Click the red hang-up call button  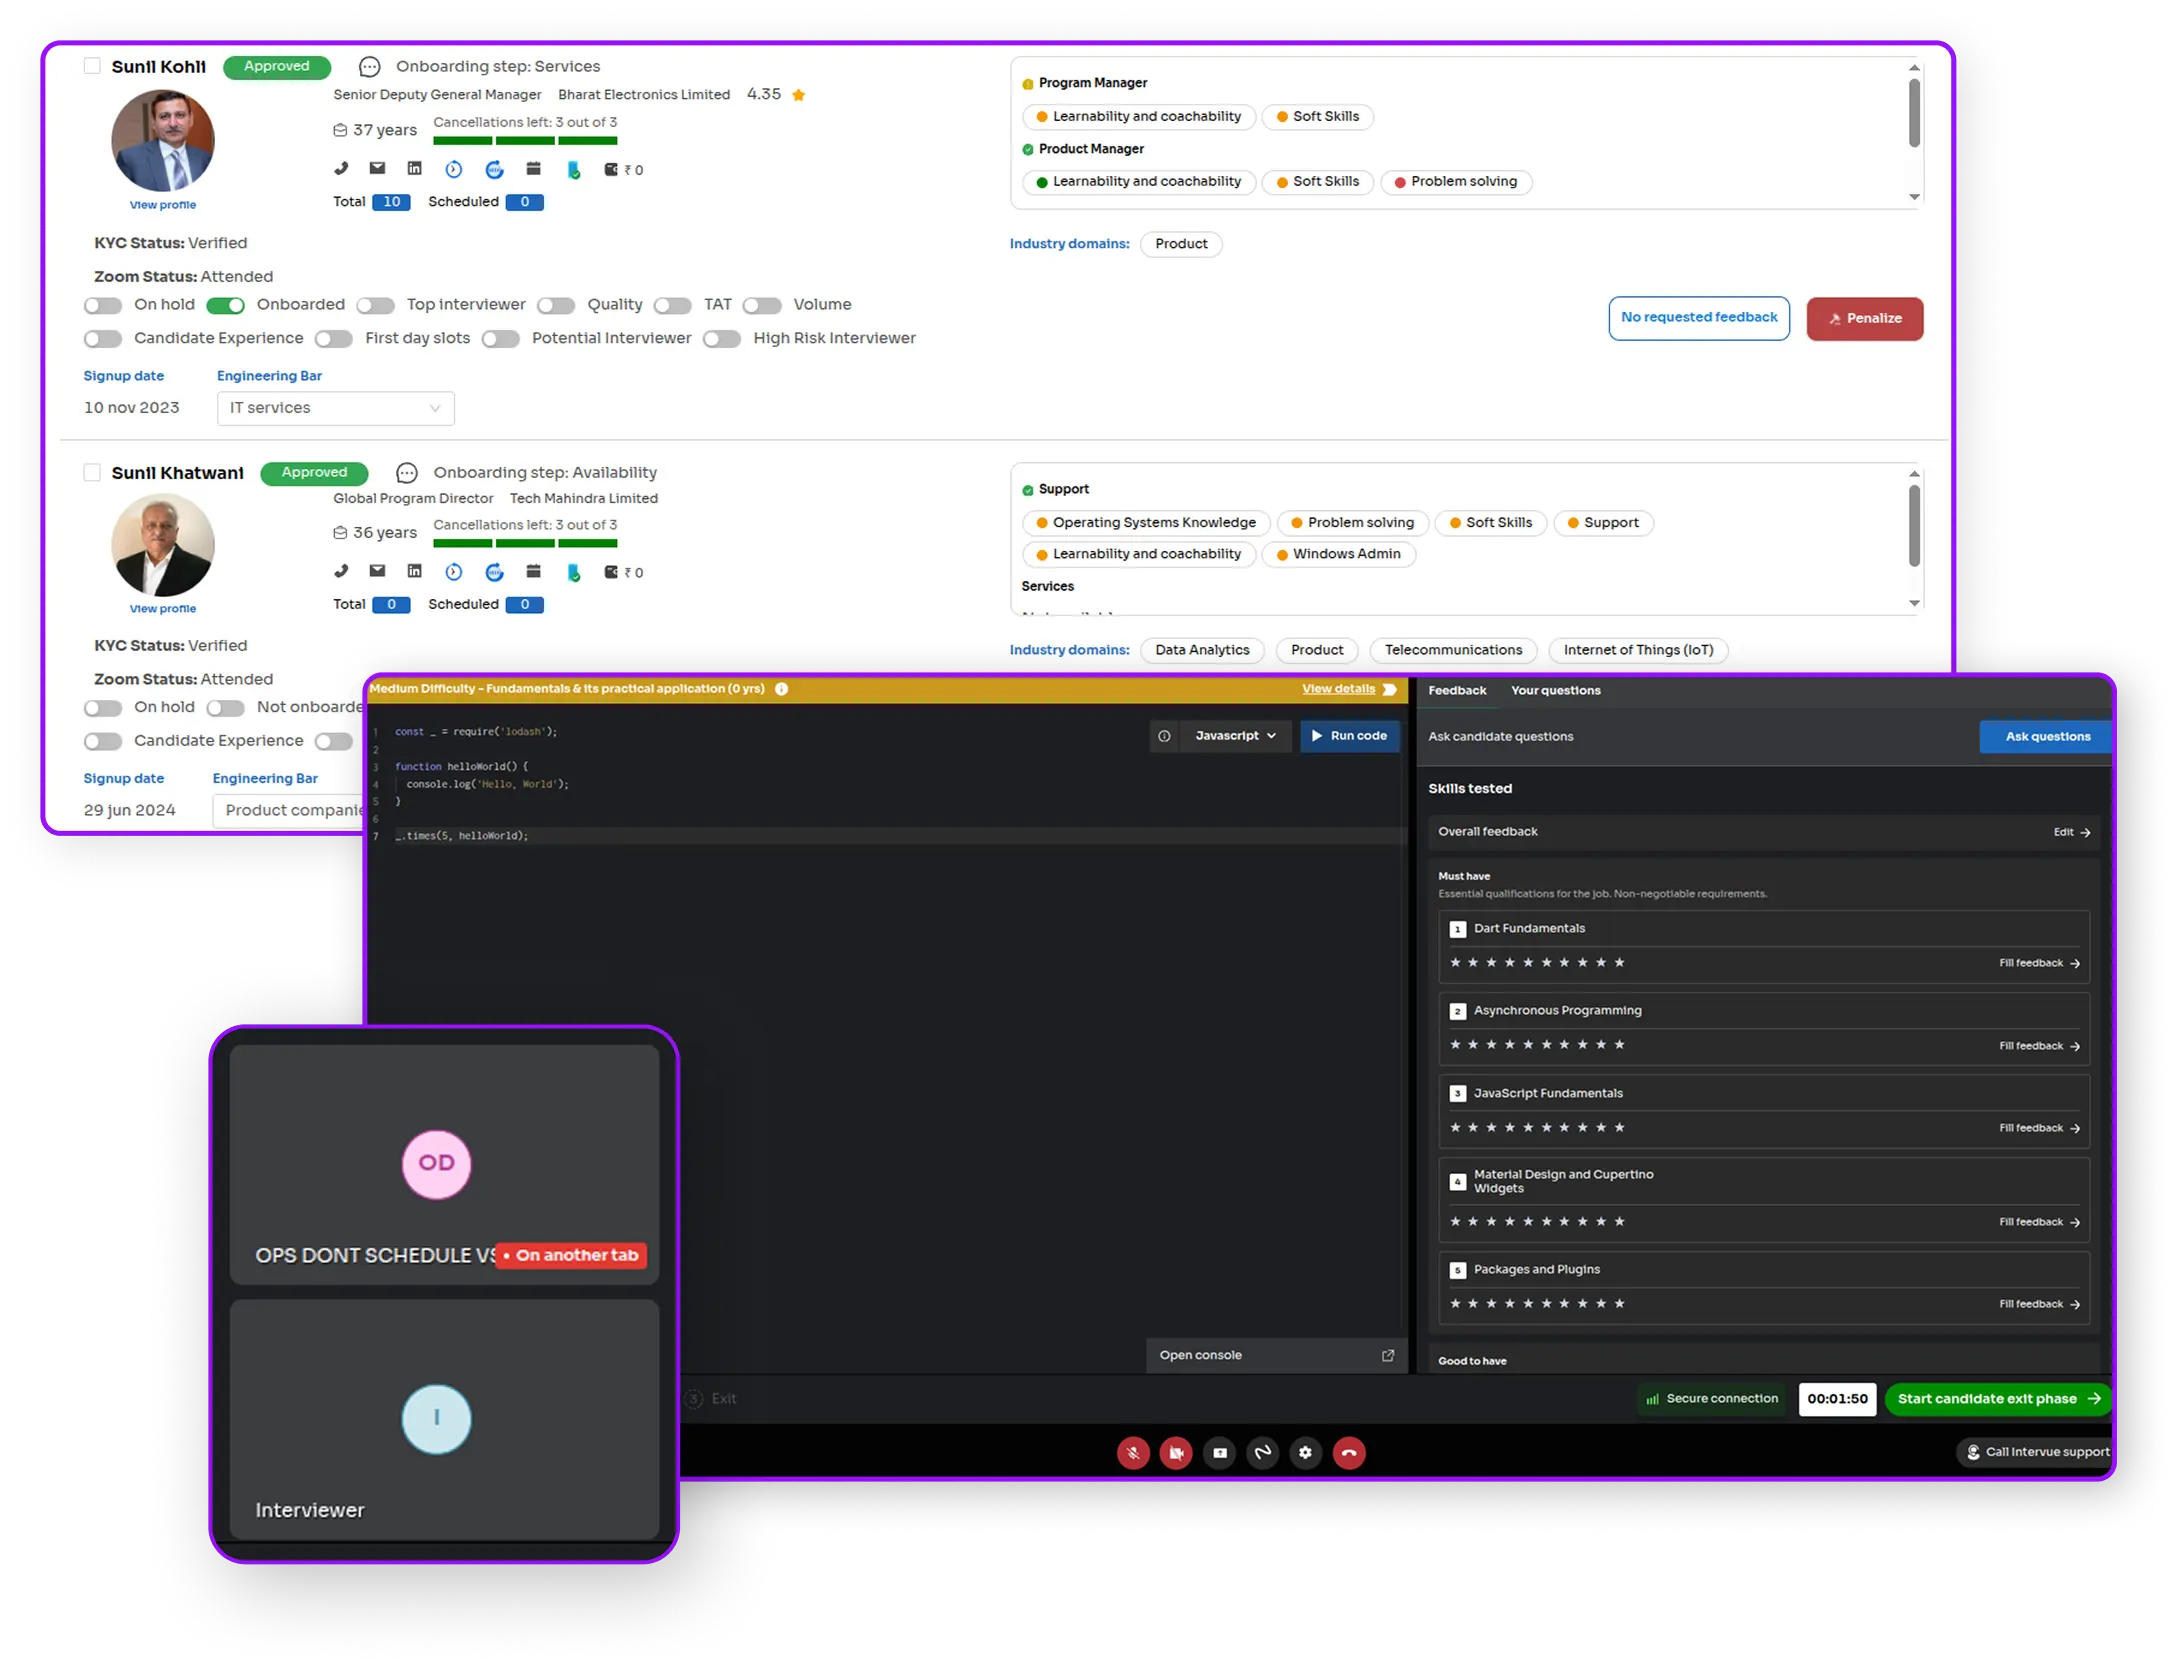[1349, 1453]
